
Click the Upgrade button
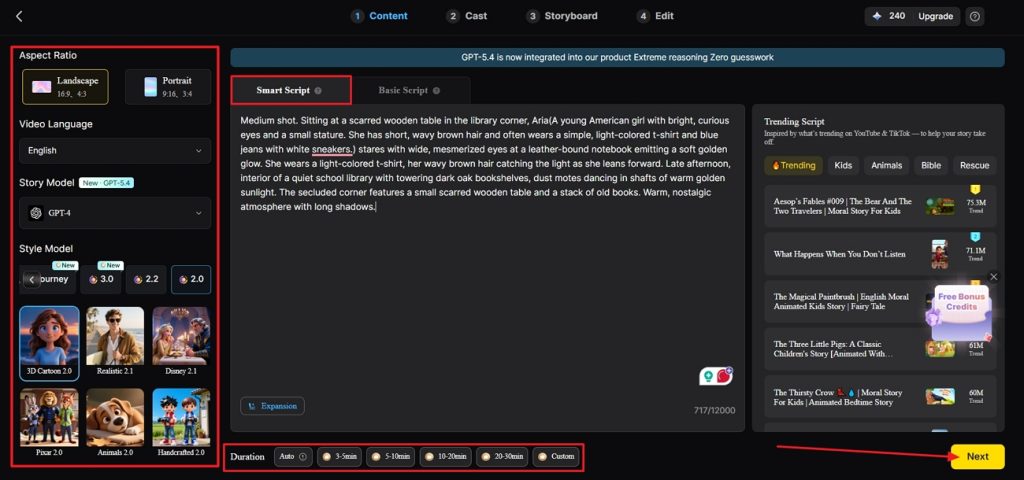point(935,16)
